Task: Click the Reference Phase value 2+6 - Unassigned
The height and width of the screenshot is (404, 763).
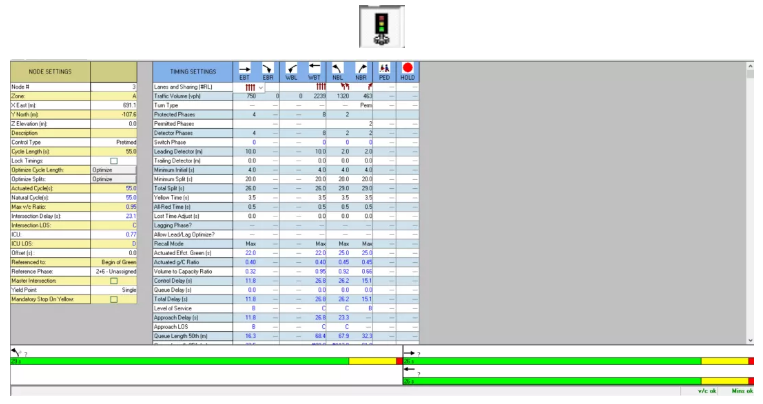Action: point(113,272)
